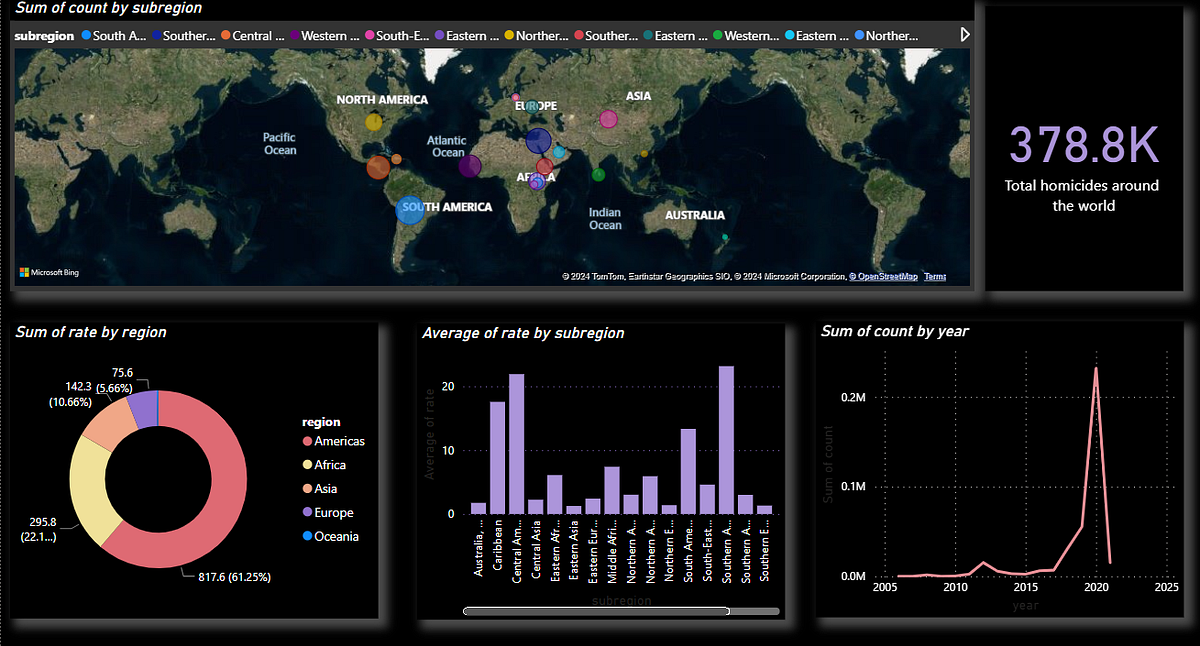Click the Microsoft Bing logo on the map
This screenshot has height=646, width=1200.
click(49, 271)
